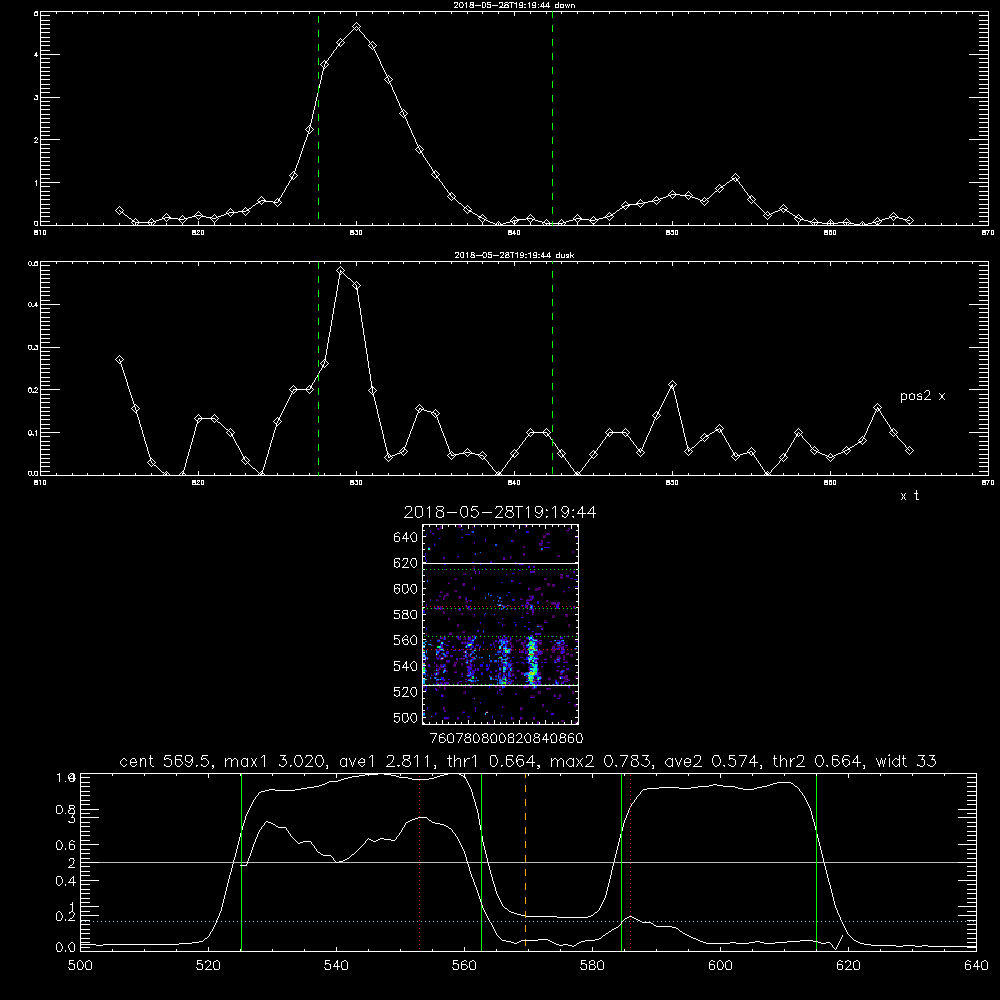The image size is (1000, 1000).
Task: Click the '520' label on spectrogram y-axis
Action: point(406,692)
